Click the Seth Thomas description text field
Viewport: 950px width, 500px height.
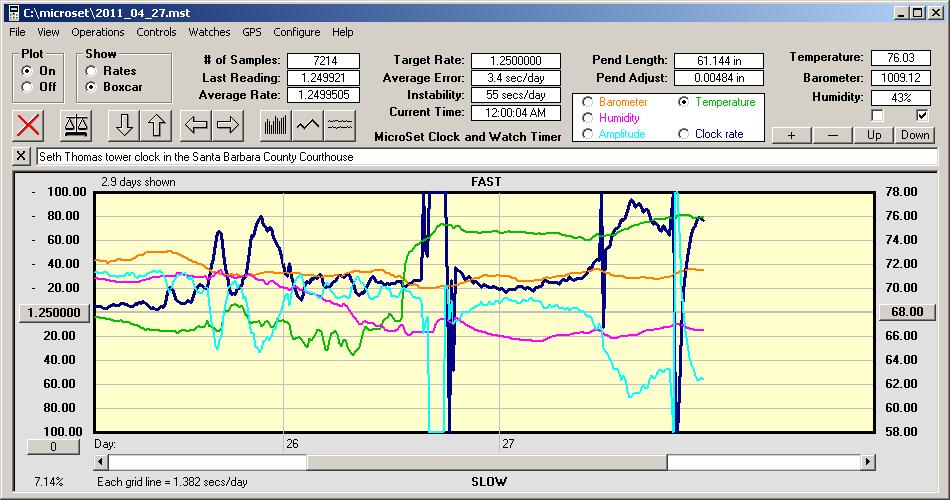pyautogui.click(x=487, y=156)
